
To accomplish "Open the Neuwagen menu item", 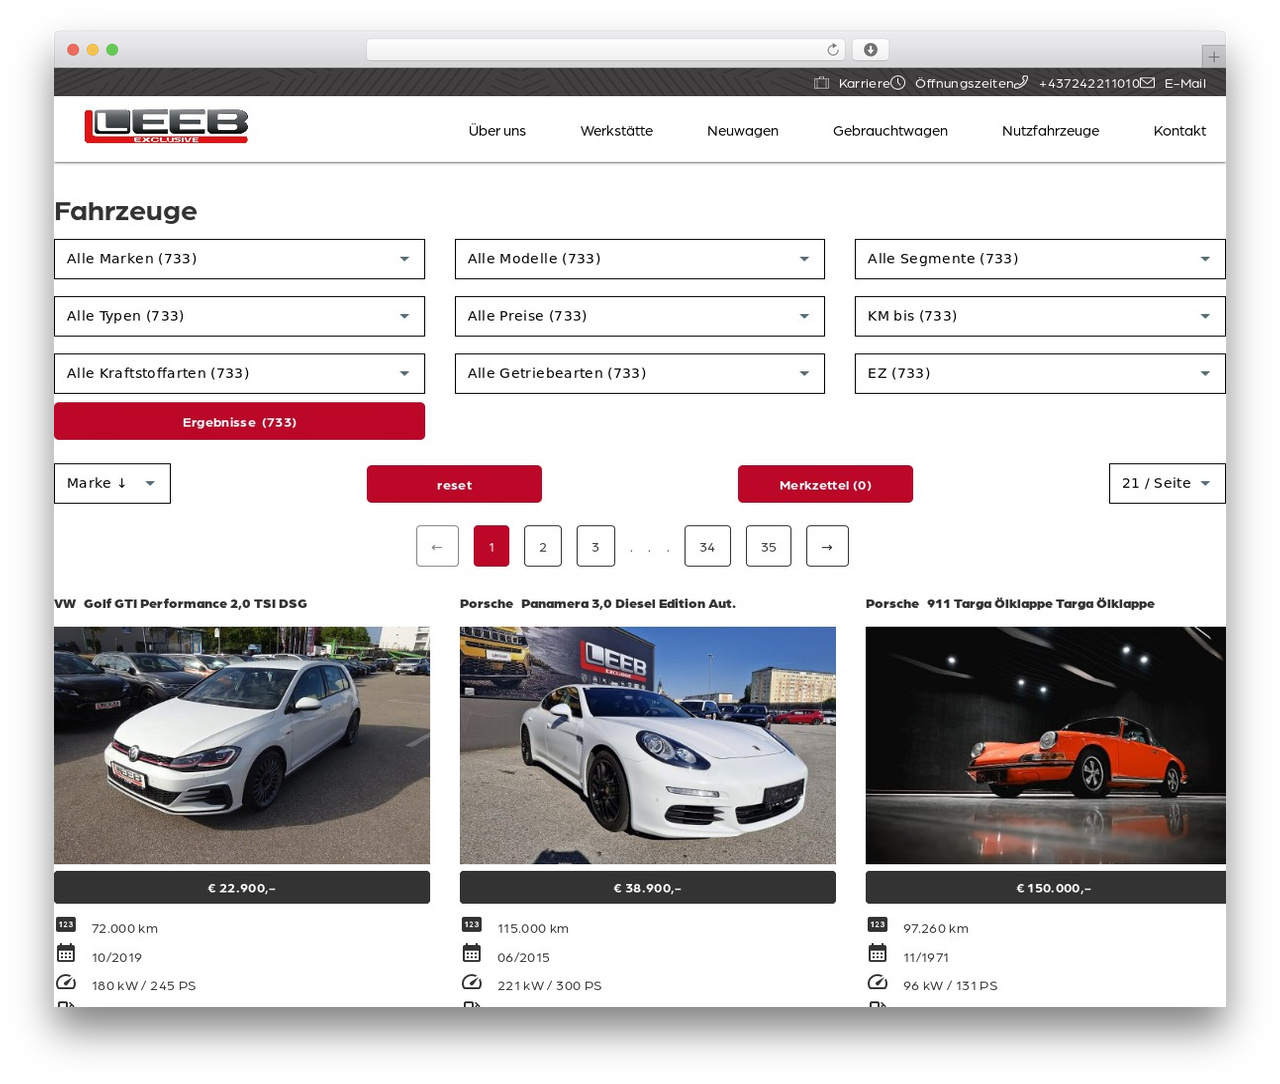I will pos(742,131).
